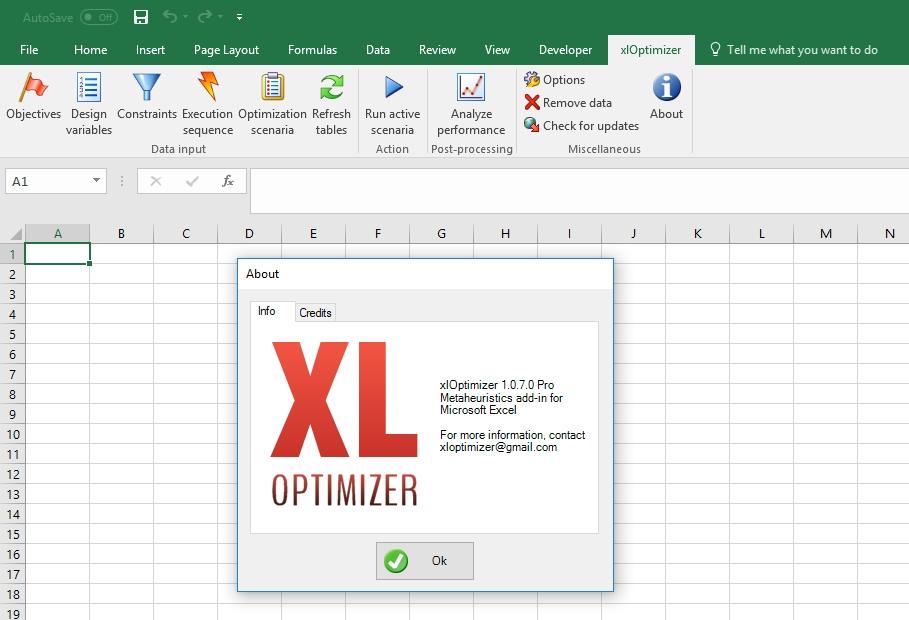
Task: Click Tell me what you want search
Action: point(794,50)
